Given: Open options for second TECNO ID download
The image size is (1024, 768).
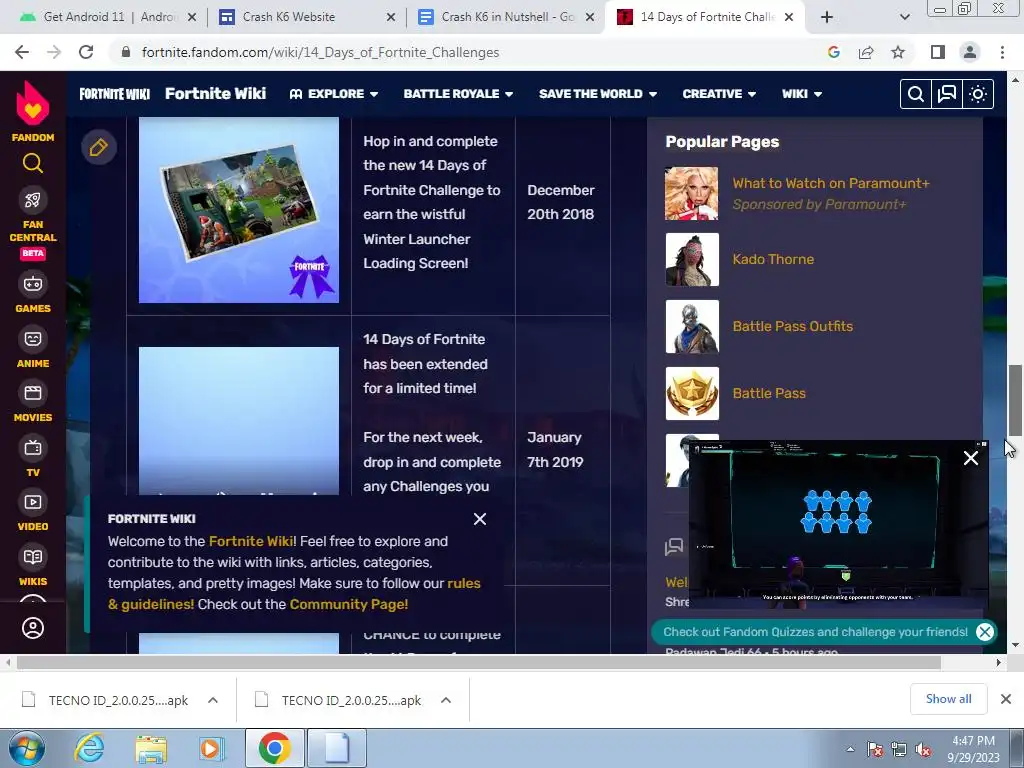Looking at the screenshot, I should click(x=446, y=700).
